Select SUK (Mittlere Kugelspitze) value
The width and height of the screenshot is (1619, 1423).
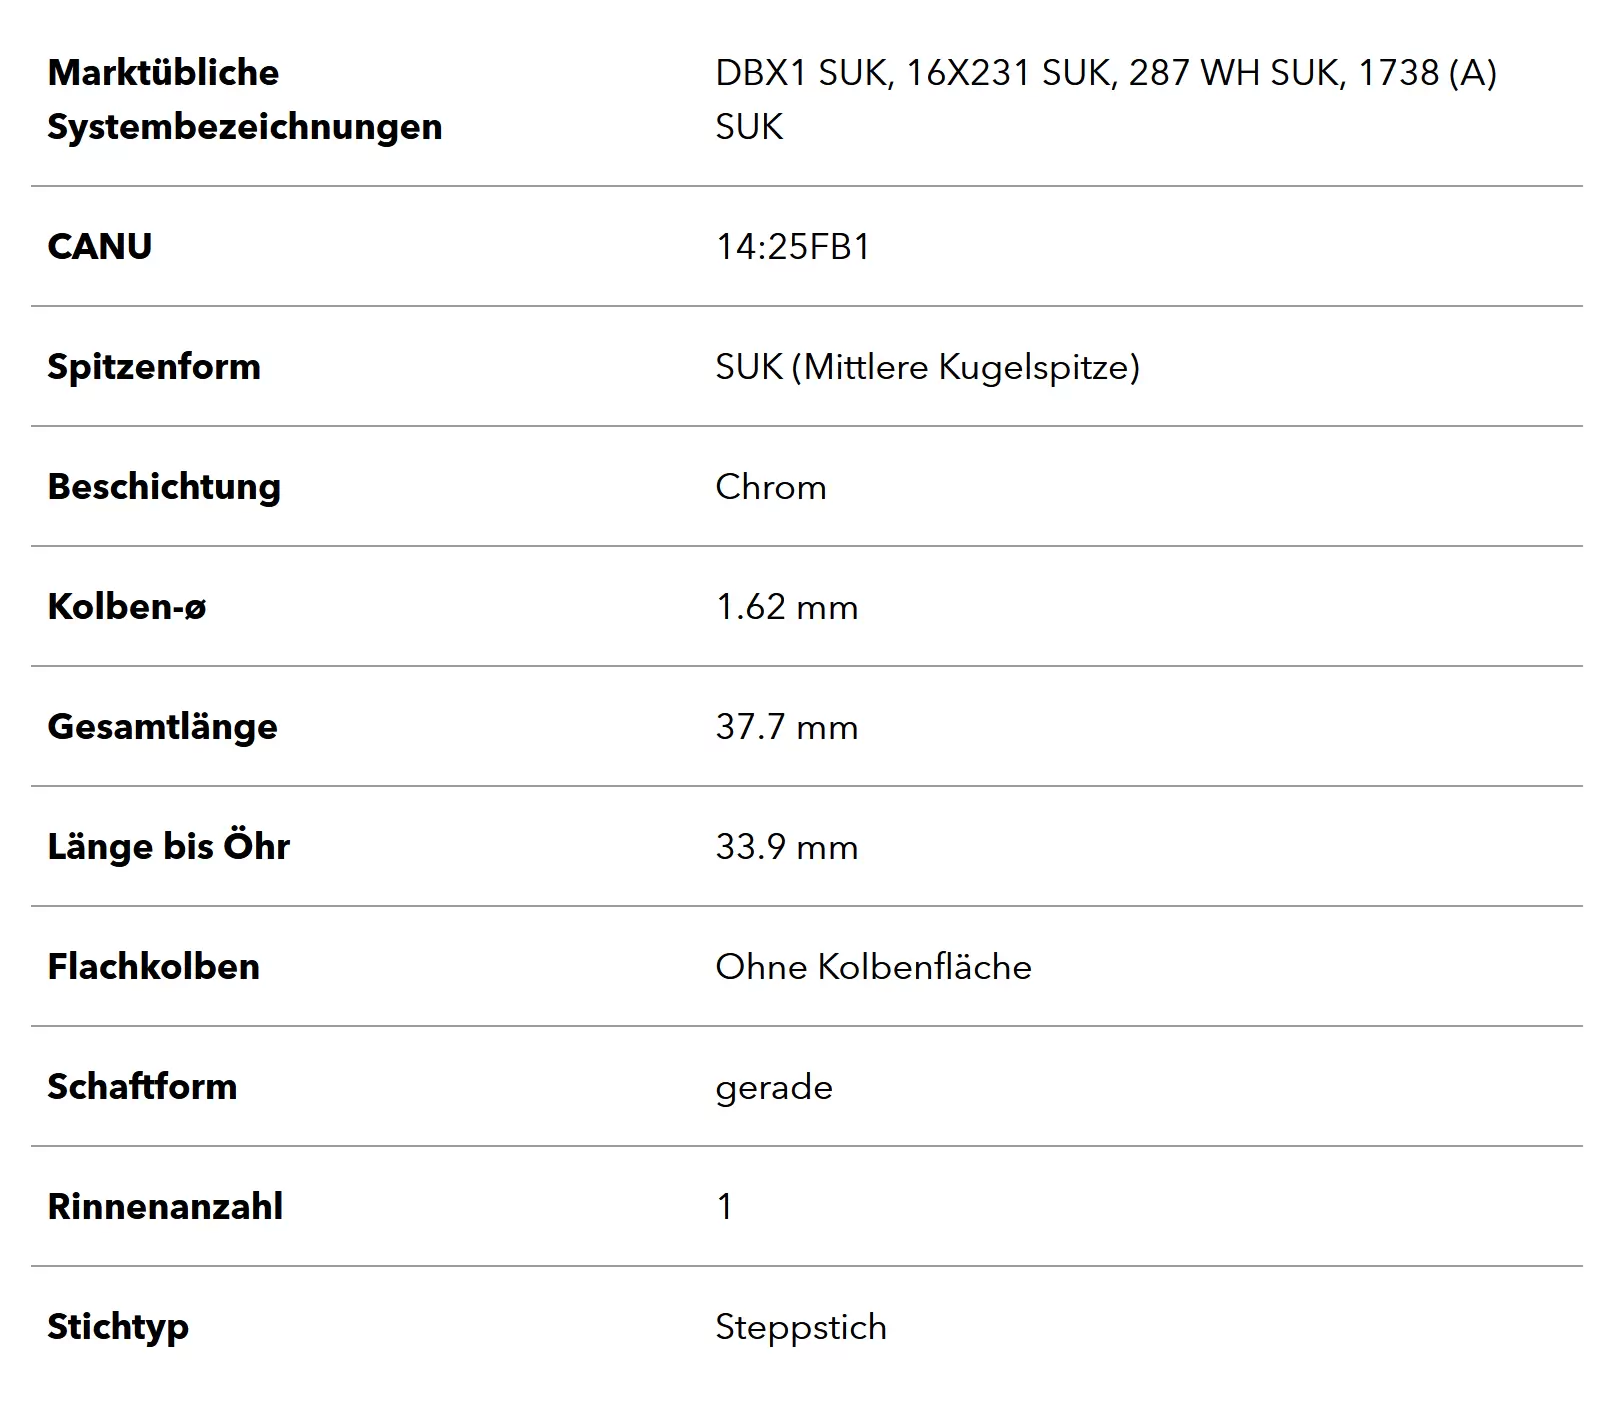coord(928,367)
